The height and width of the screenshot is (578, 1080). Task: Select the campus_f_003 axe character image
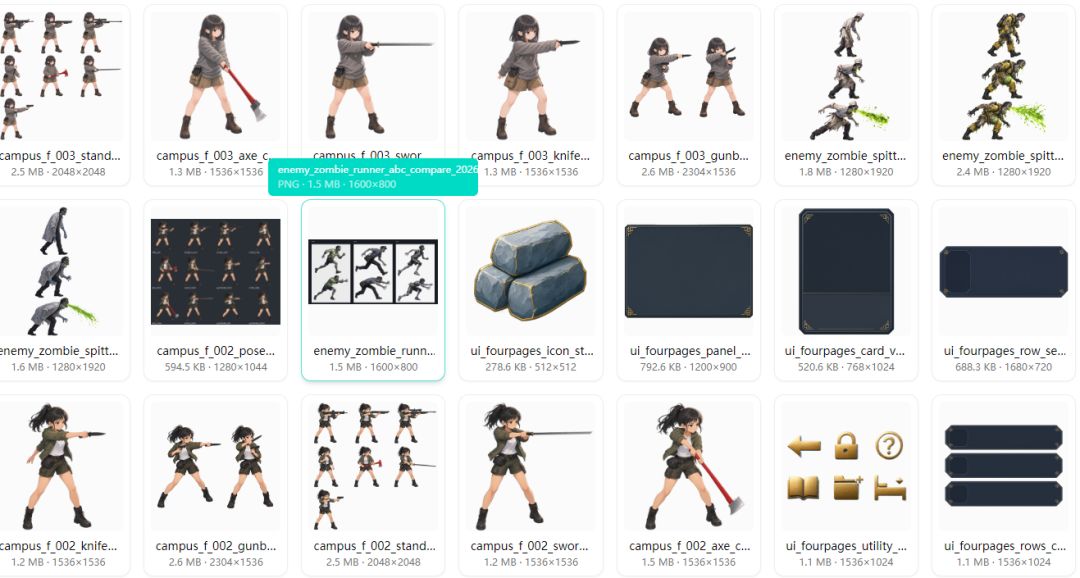[x=216, y=76]
